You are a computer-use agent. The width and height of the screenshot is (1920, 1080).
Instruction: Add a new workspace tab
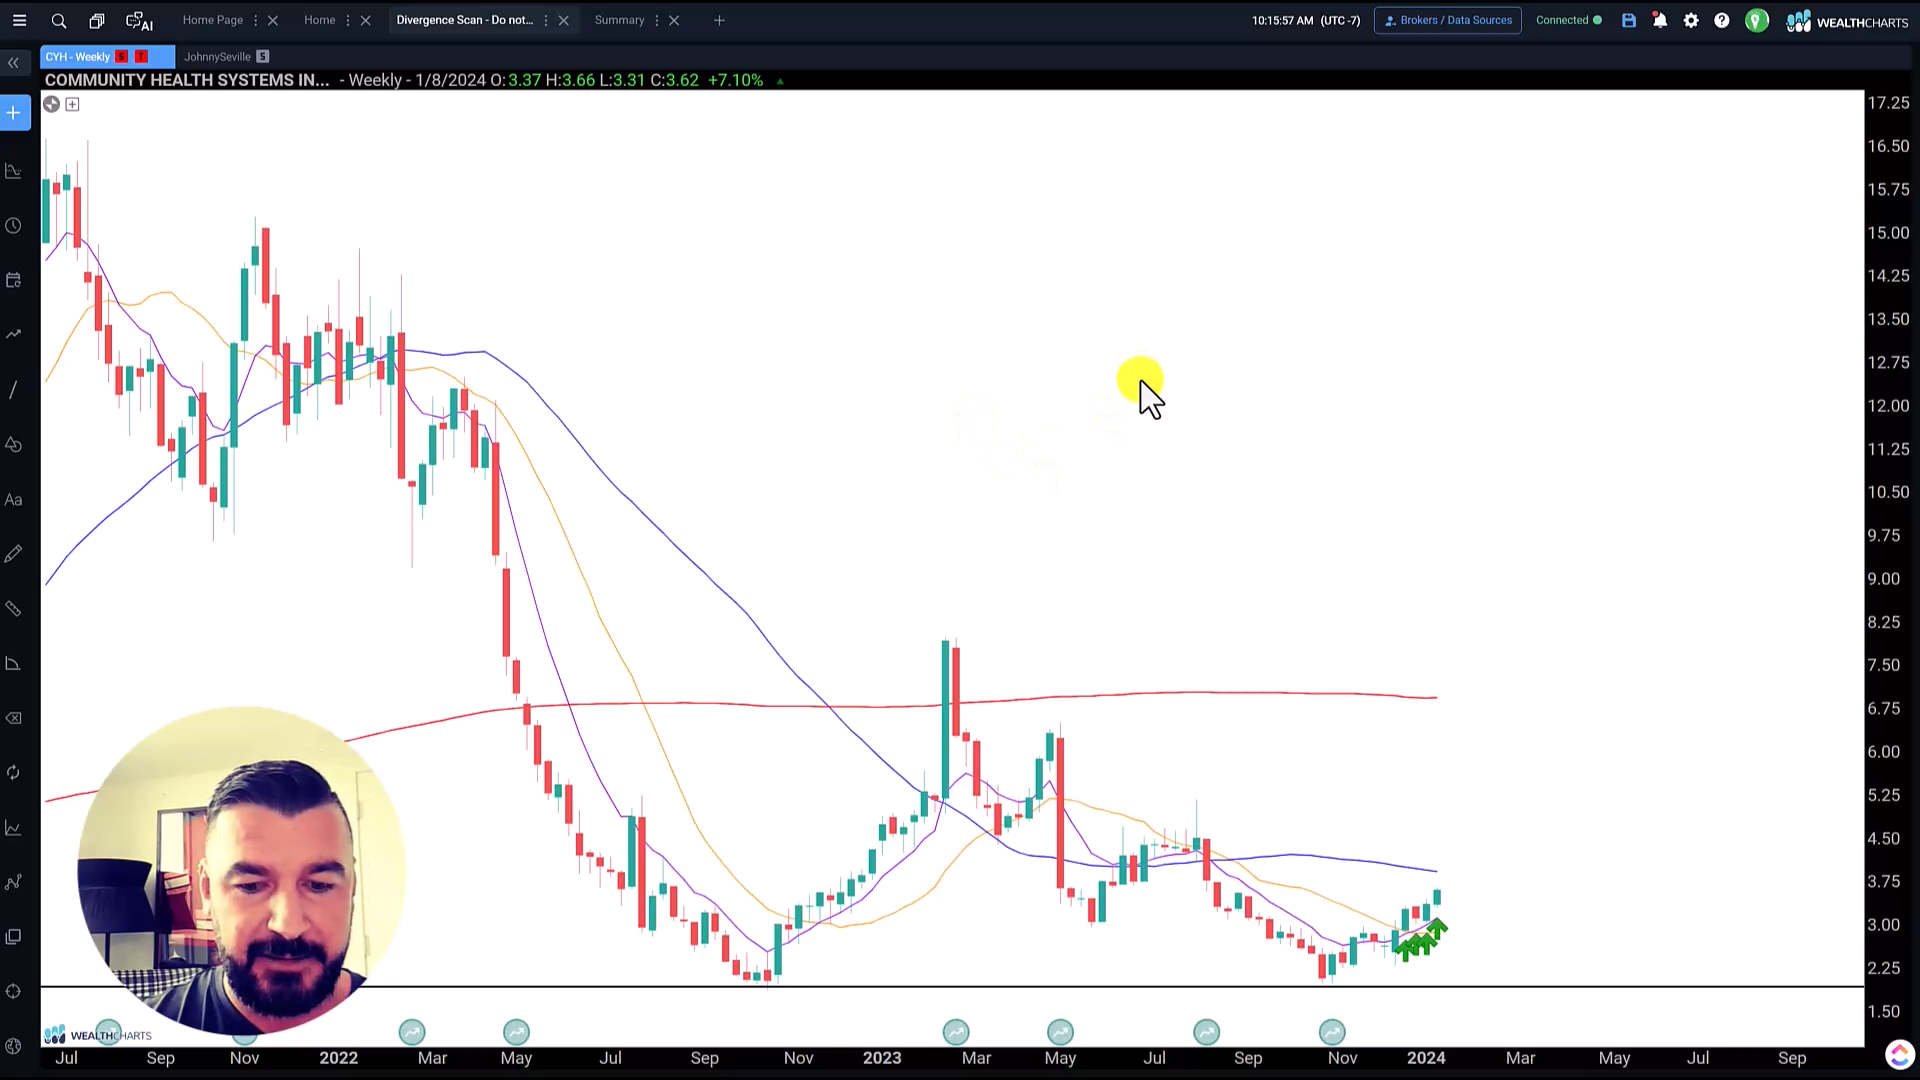click(719, 20)
